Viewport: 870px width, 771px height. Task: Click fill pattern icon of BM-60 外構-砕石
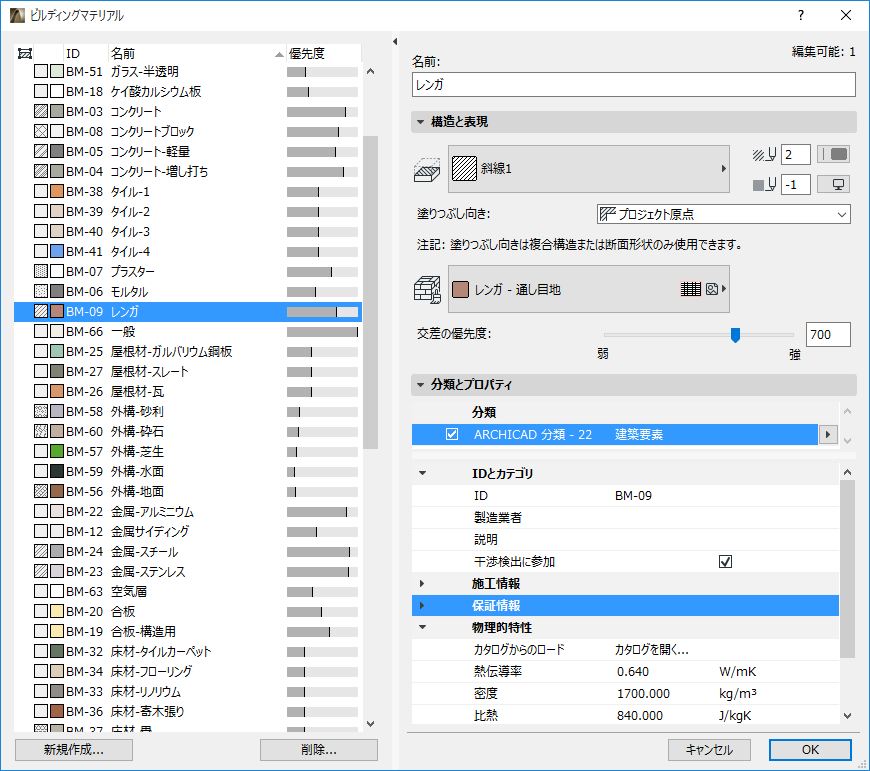(x=41, y=431)
